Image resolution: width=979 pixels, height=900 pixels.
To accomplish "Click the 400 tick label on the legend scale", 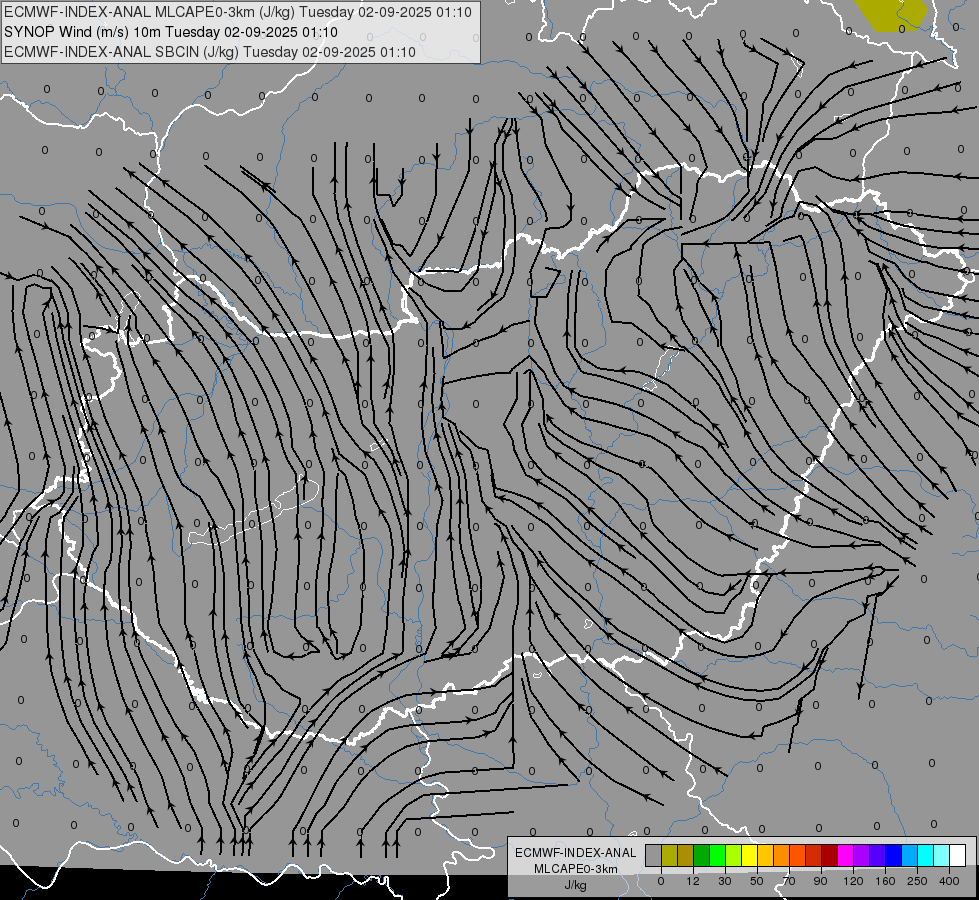I will (949, 881).
